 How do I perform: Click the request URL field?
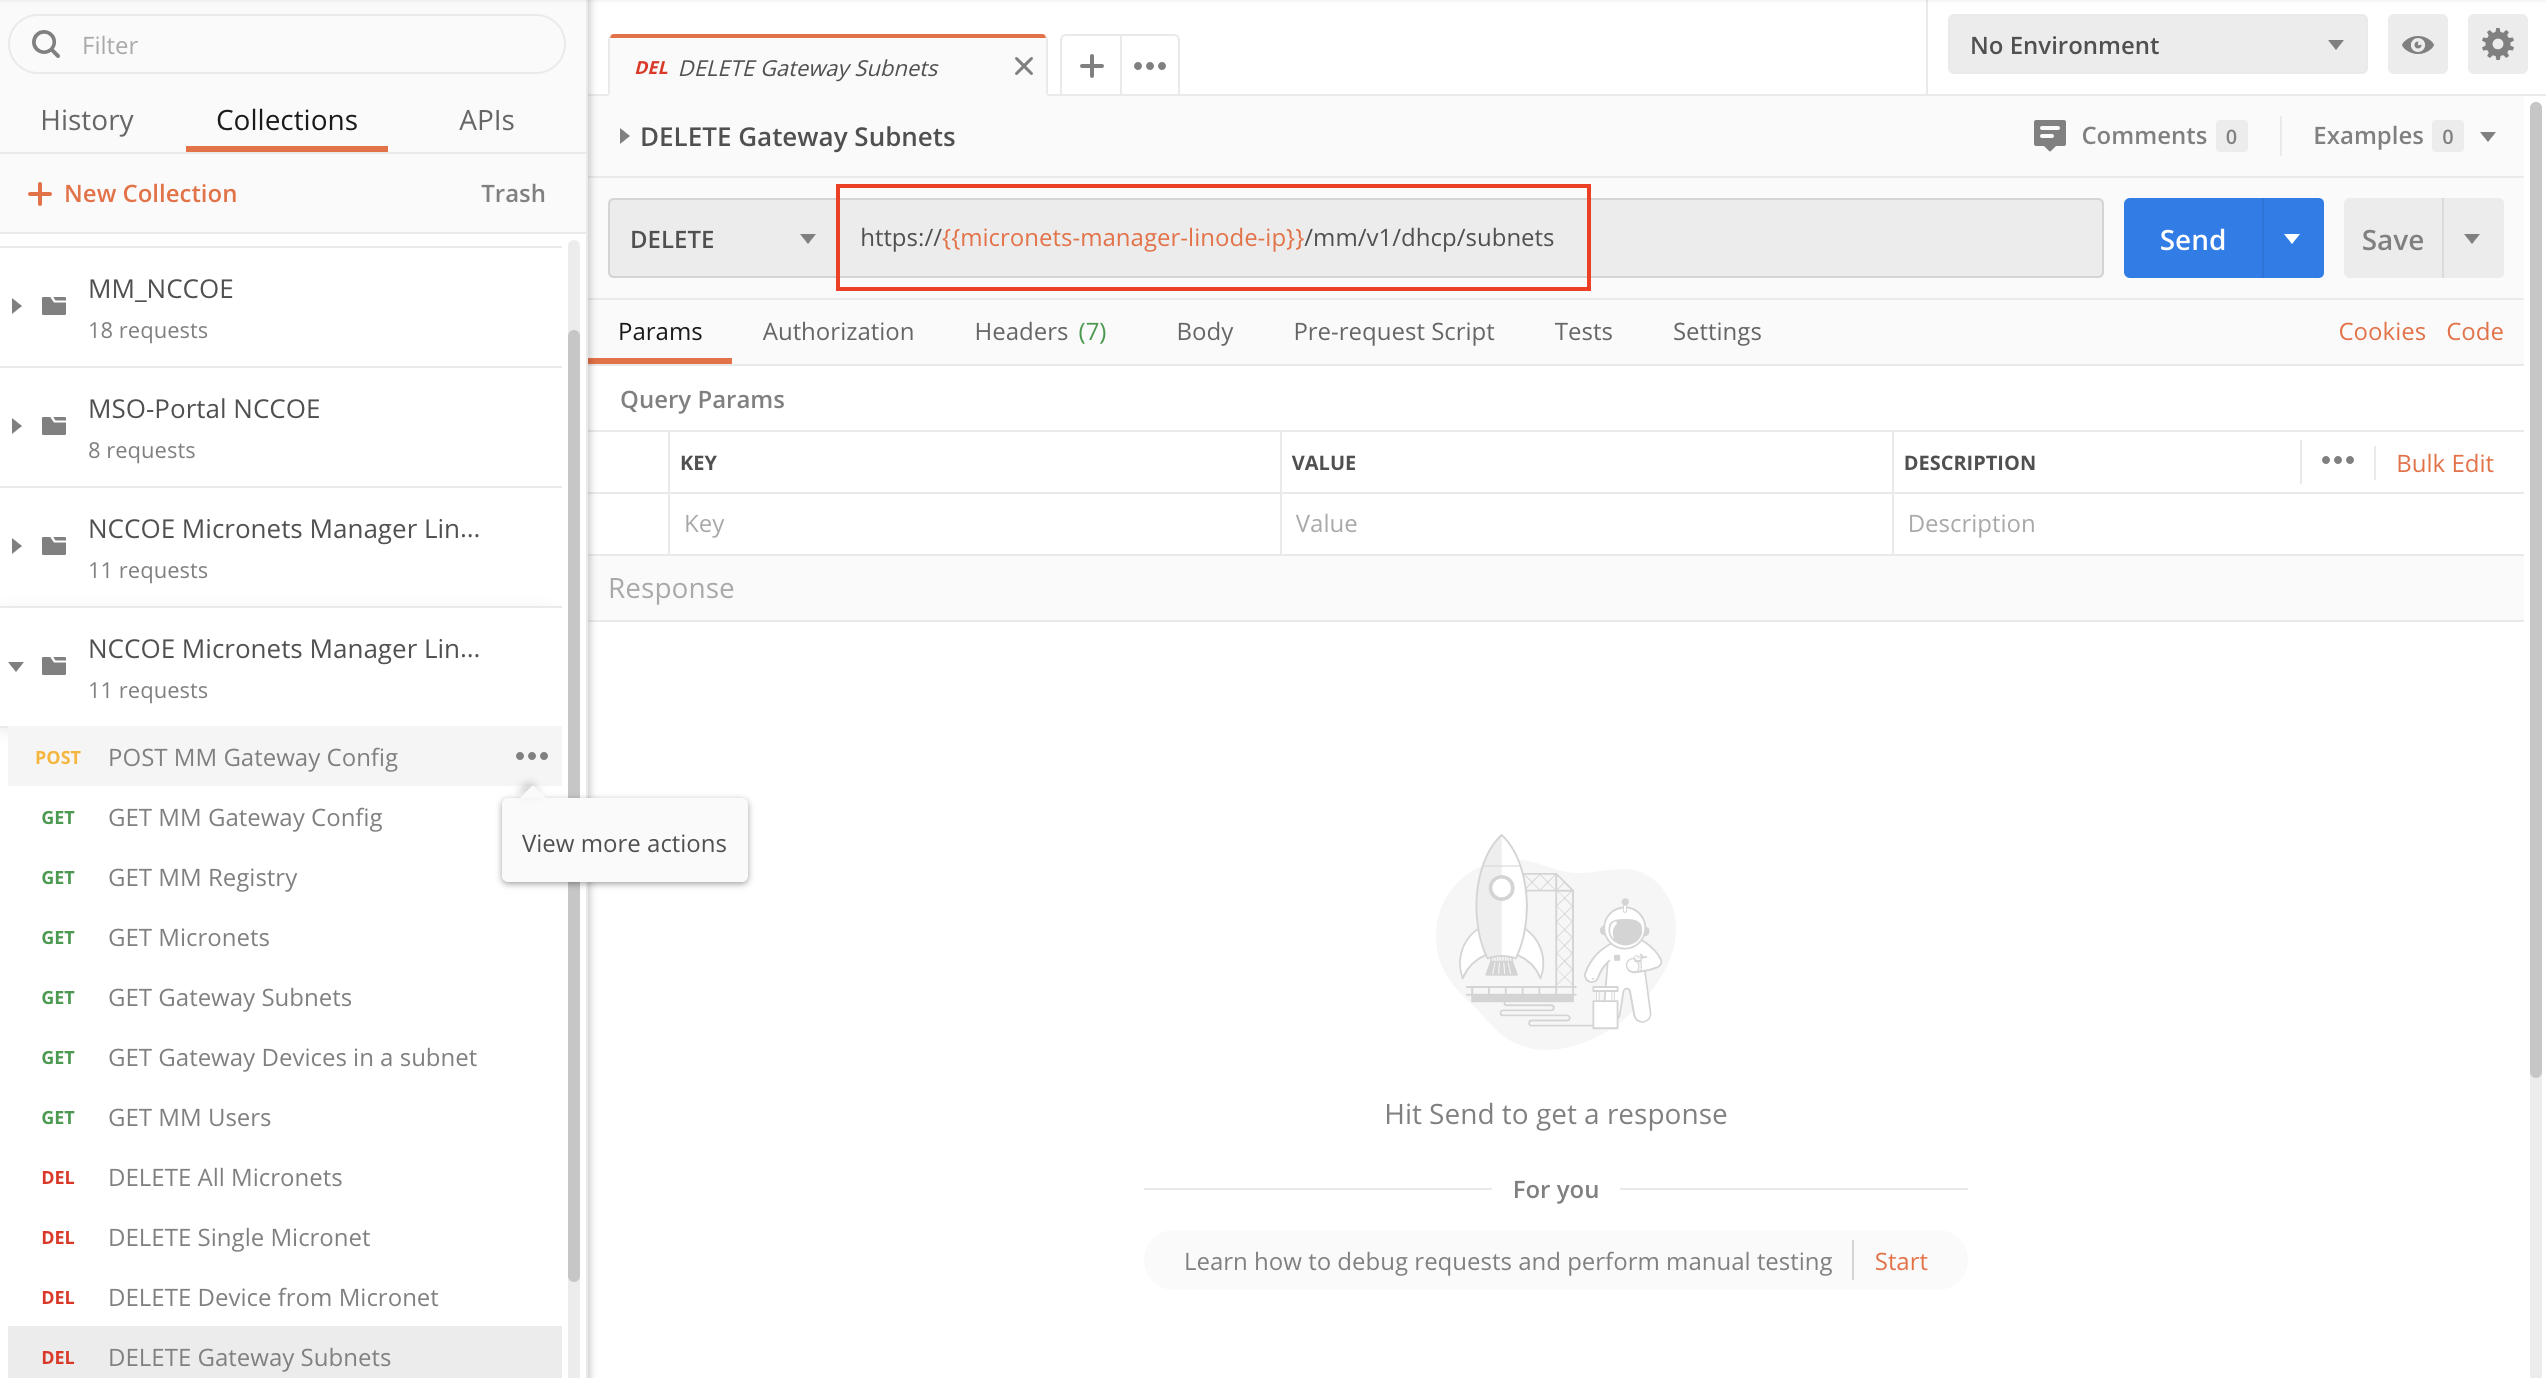pyautogui.click(x=1470, y=238)
